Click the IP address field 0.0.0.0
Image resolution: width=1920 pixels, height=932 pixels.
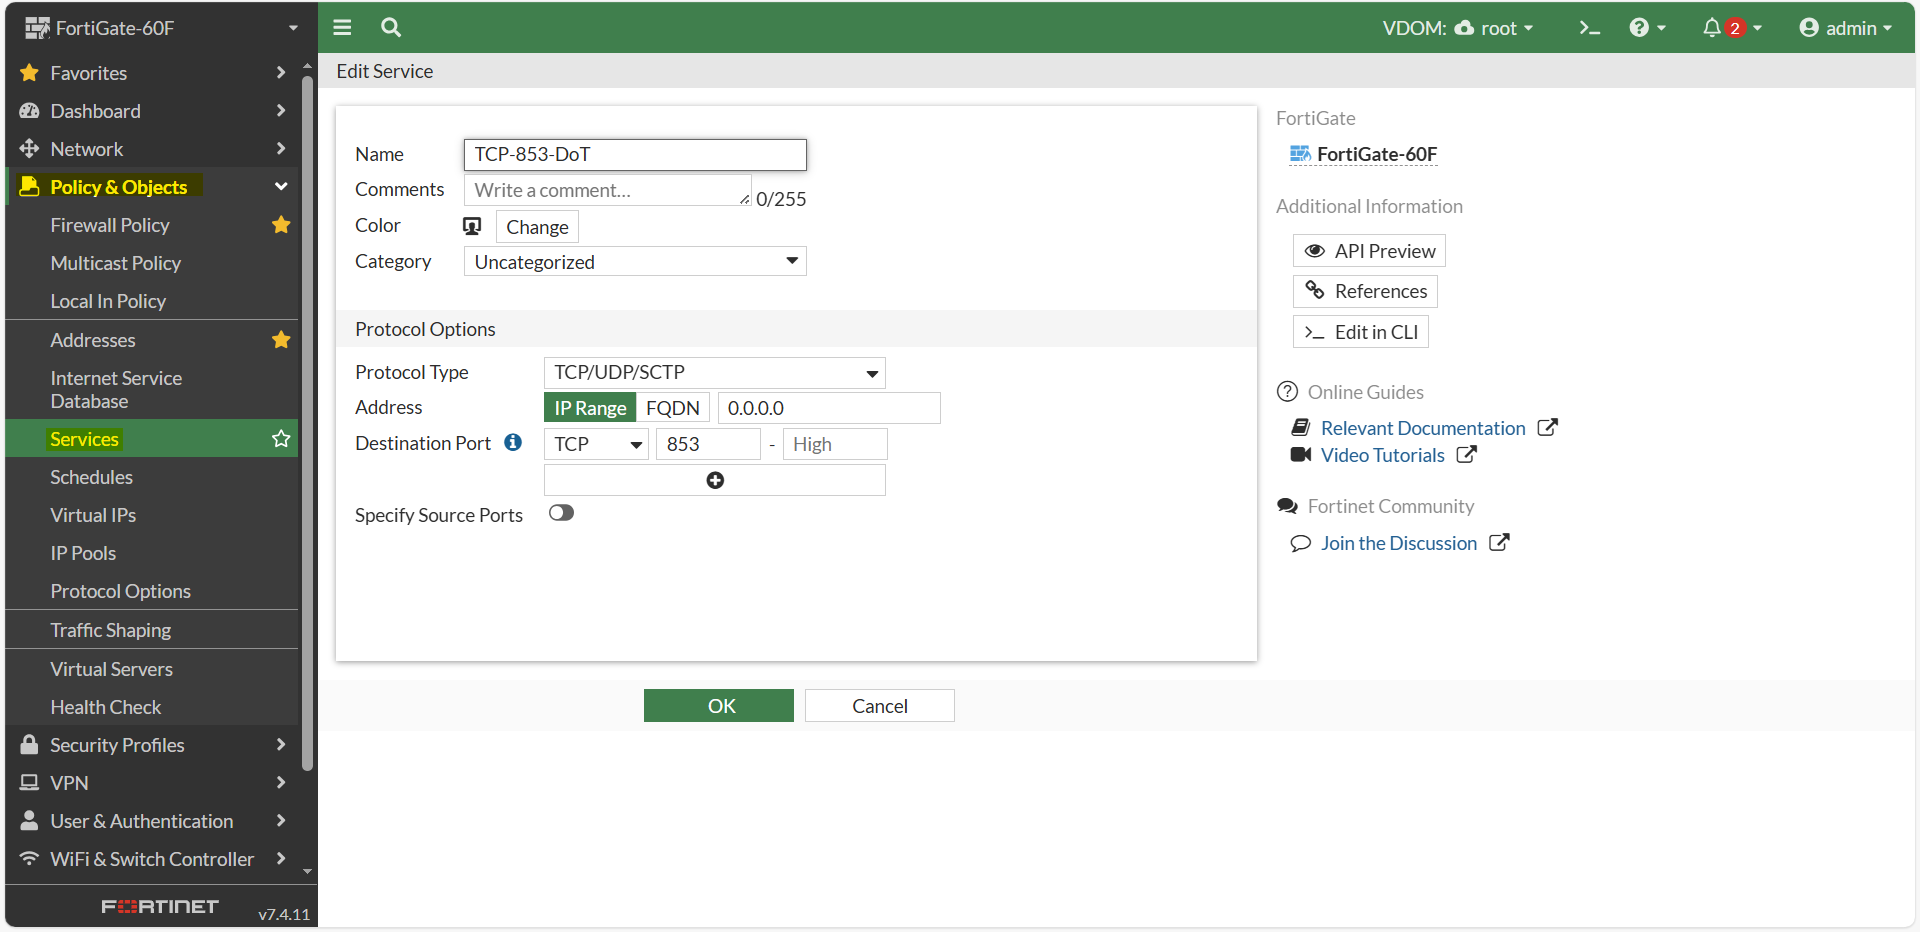click(829, 408)
